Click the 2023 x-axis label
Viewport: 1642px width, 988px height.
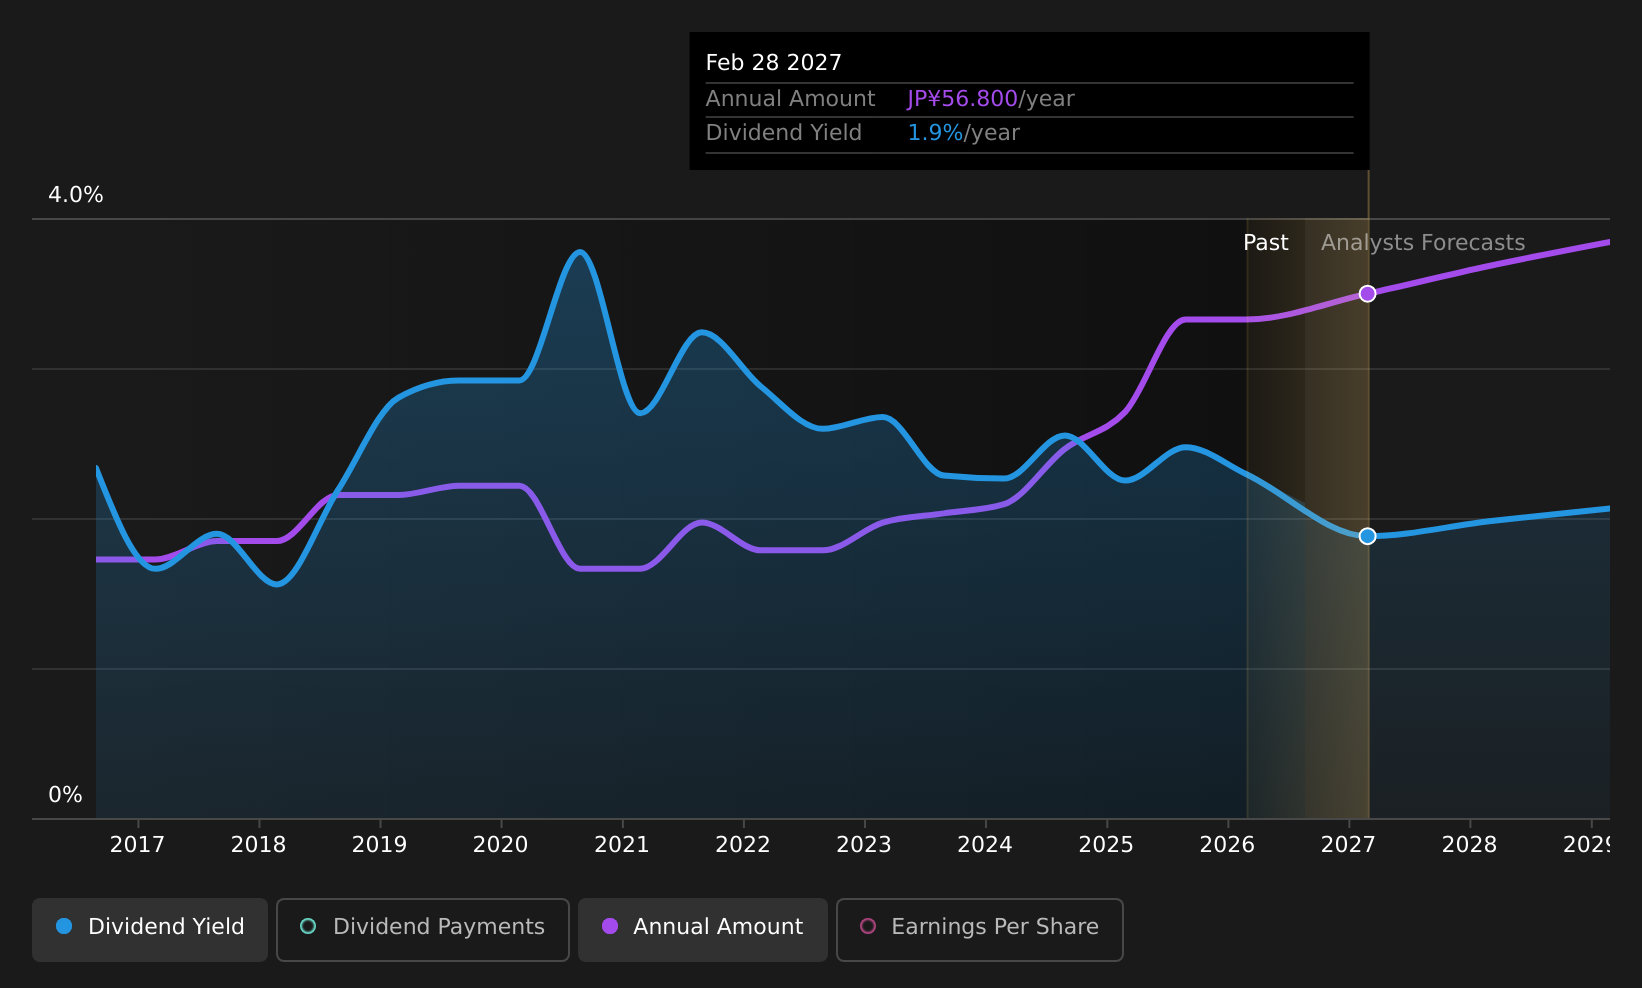864,845
